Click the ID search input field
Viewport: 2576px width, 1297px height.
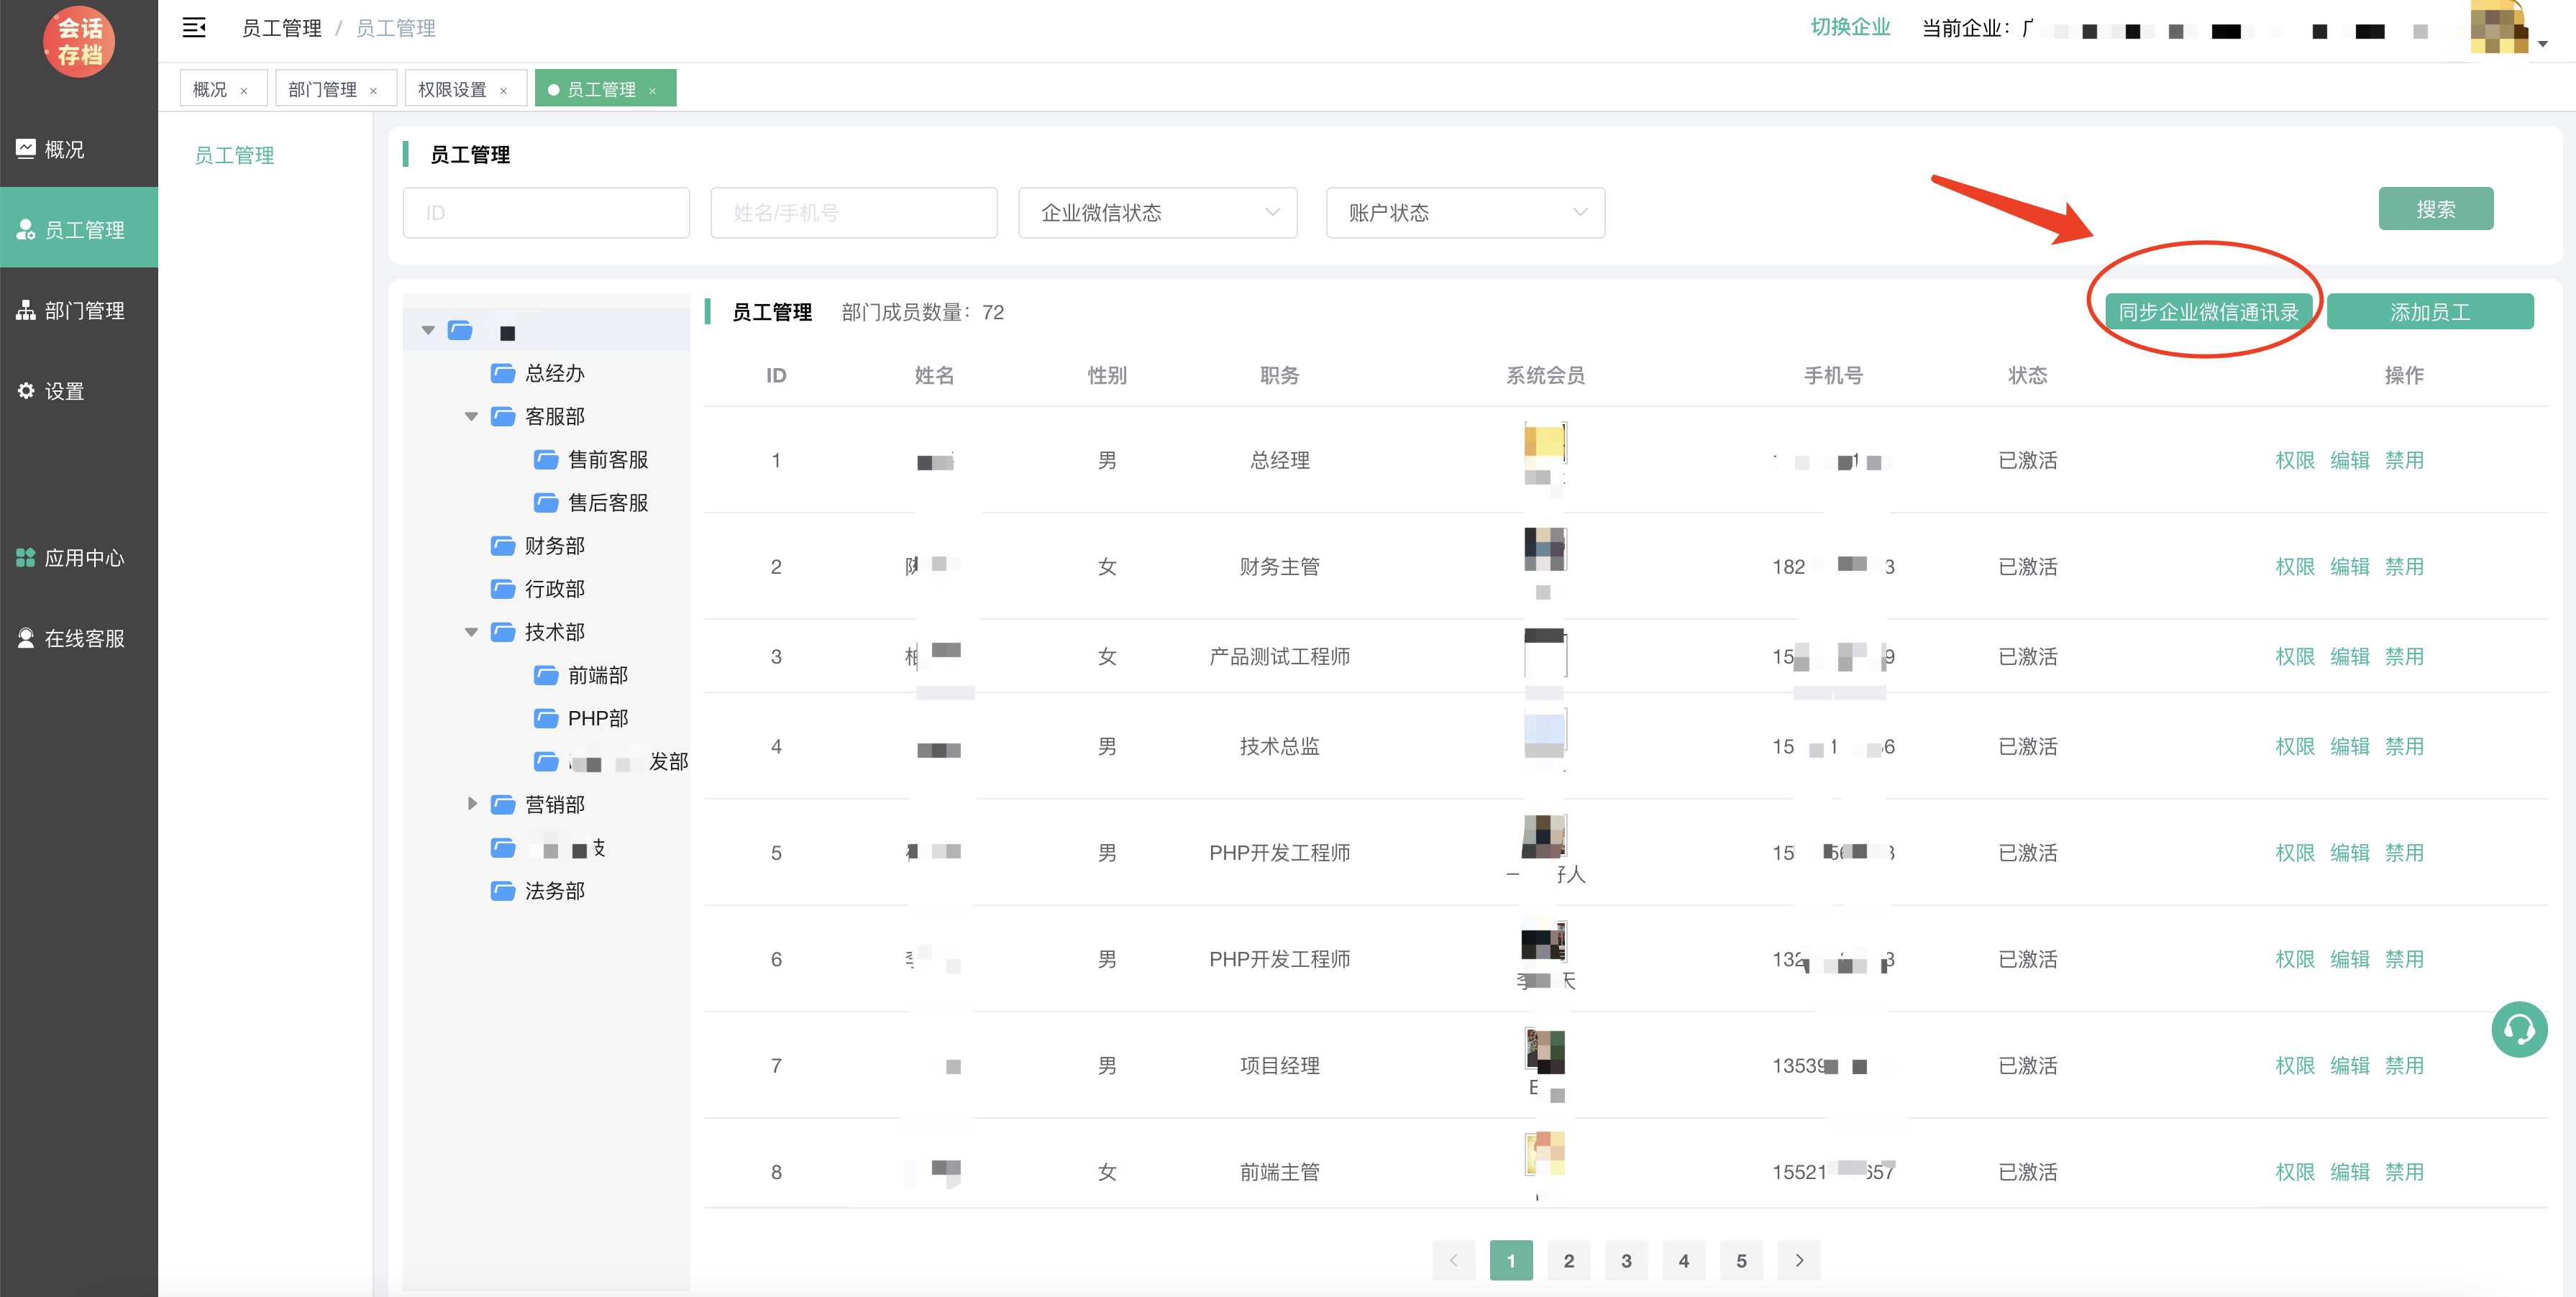click(x=546, y=213)
